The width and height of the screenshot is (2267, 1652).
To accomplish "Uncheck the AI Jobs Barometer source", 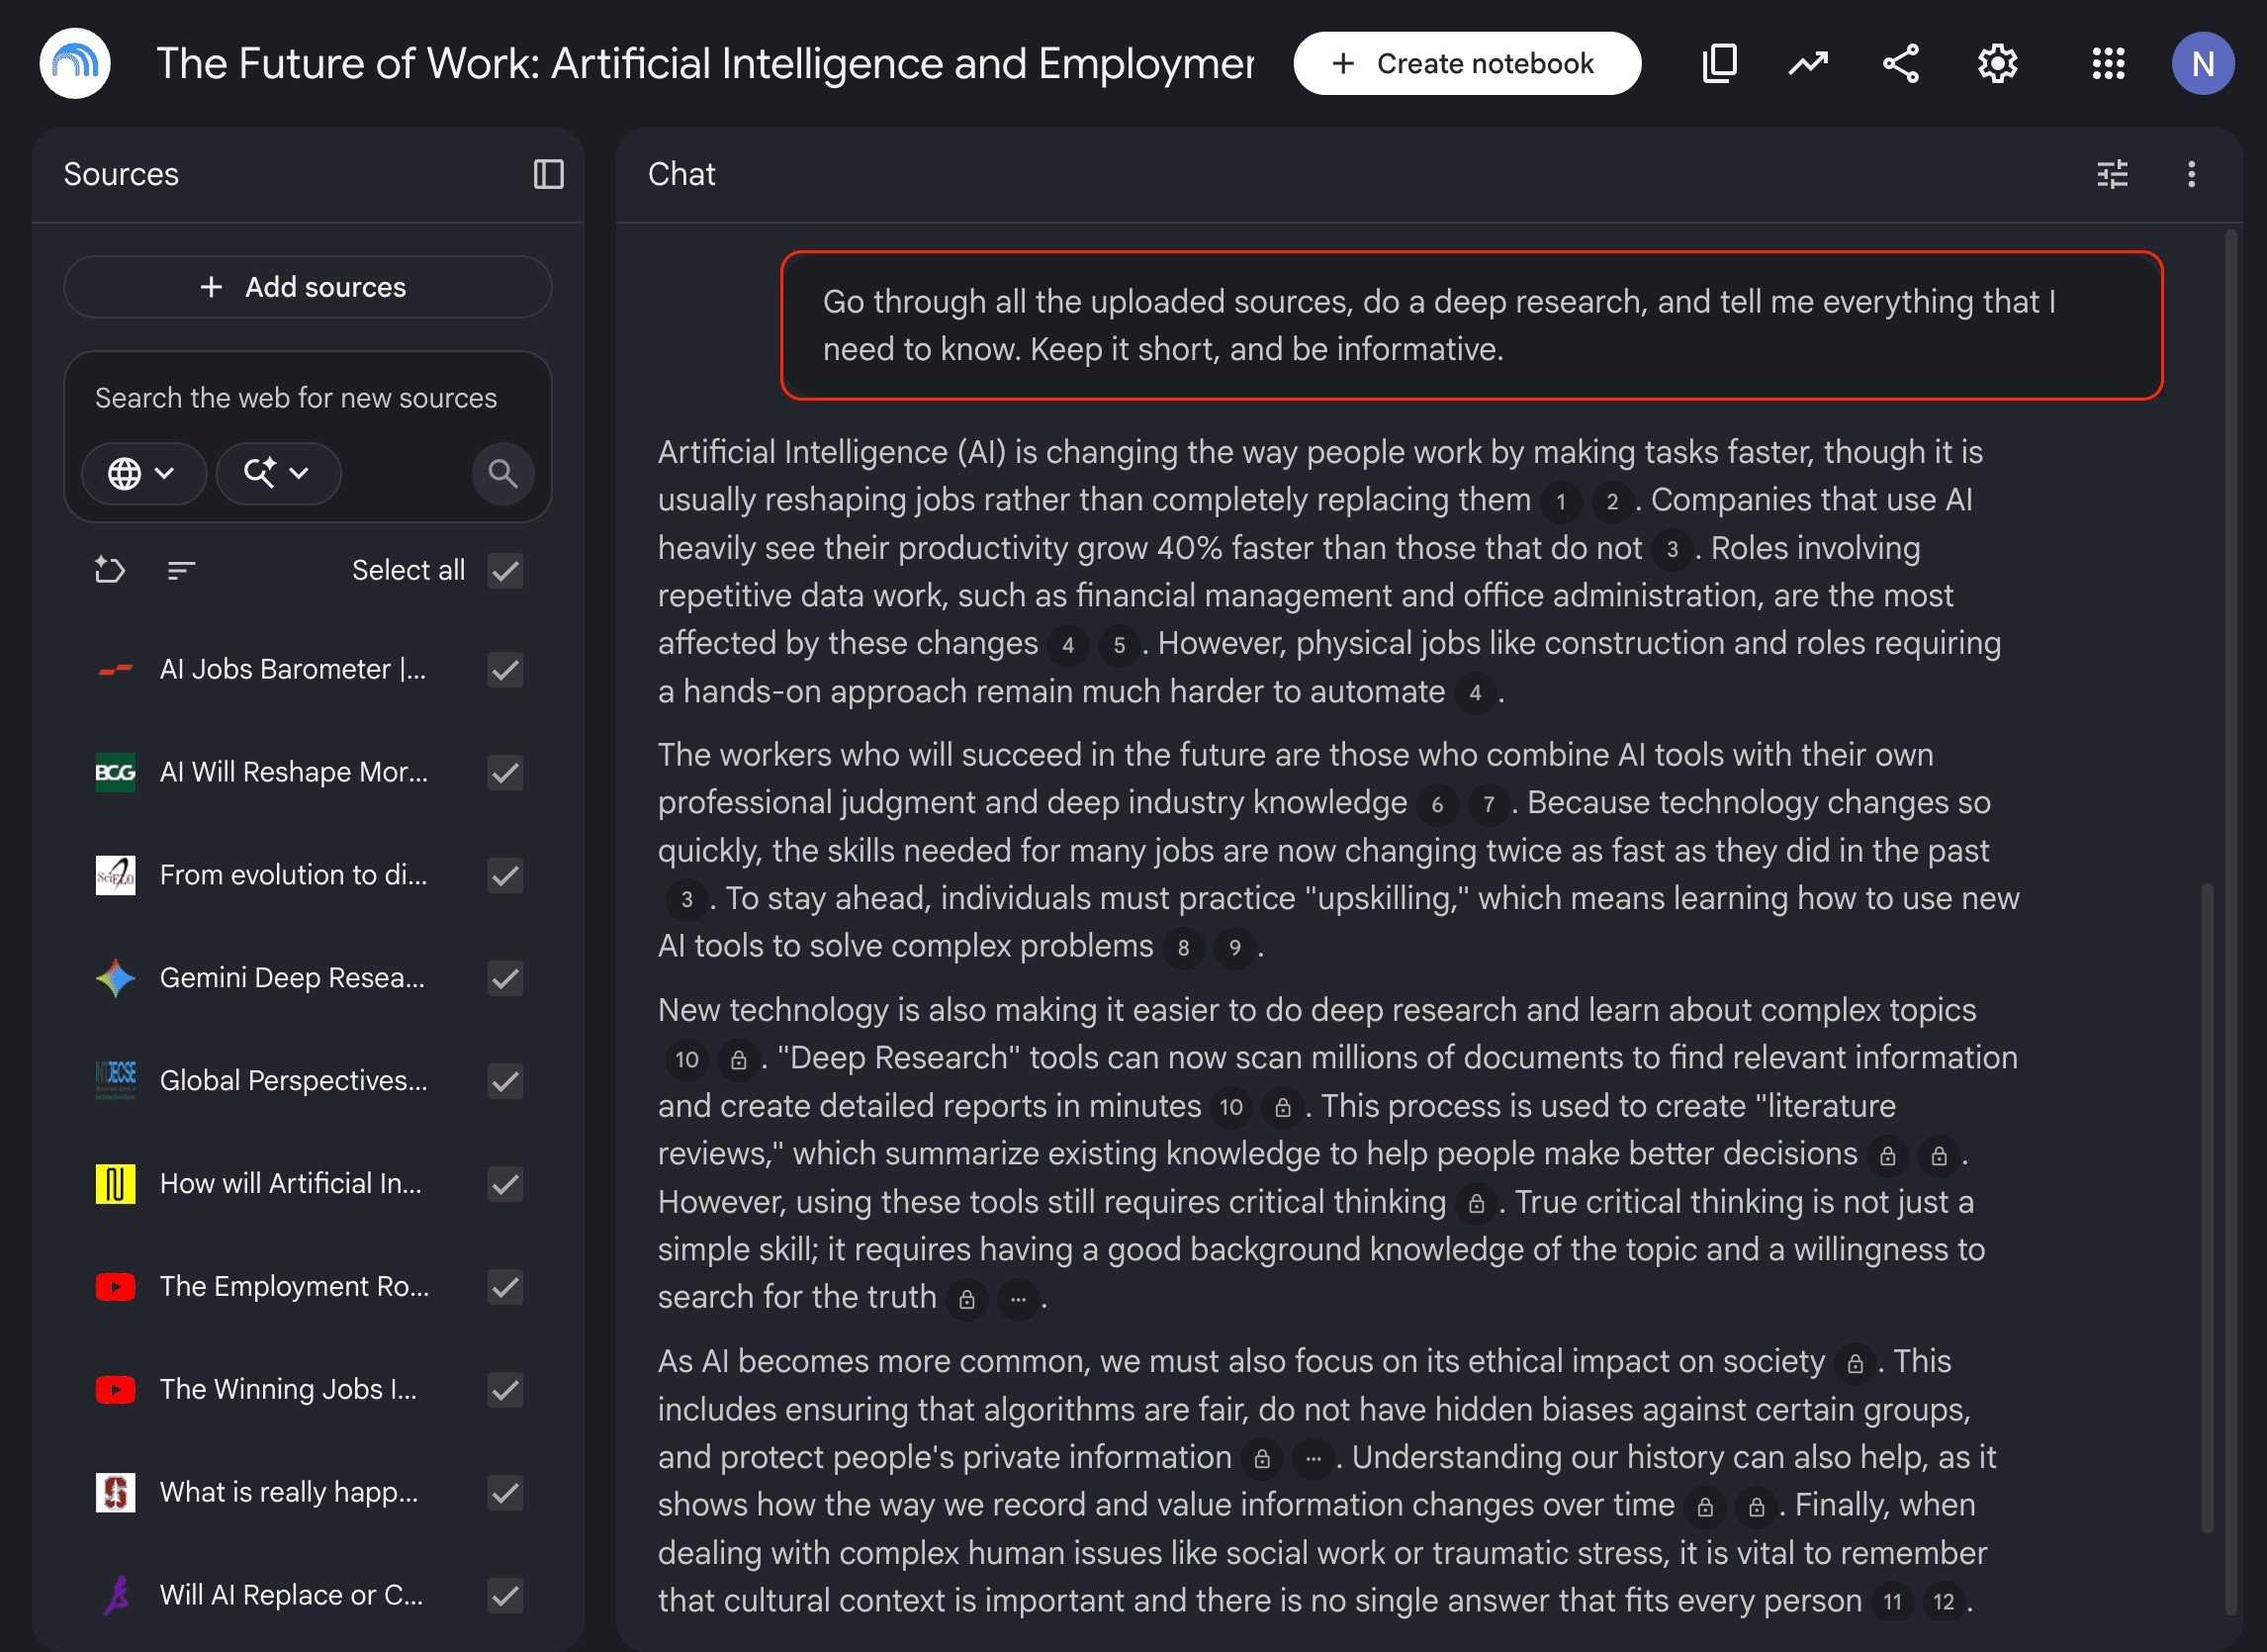I will [505, 669].
